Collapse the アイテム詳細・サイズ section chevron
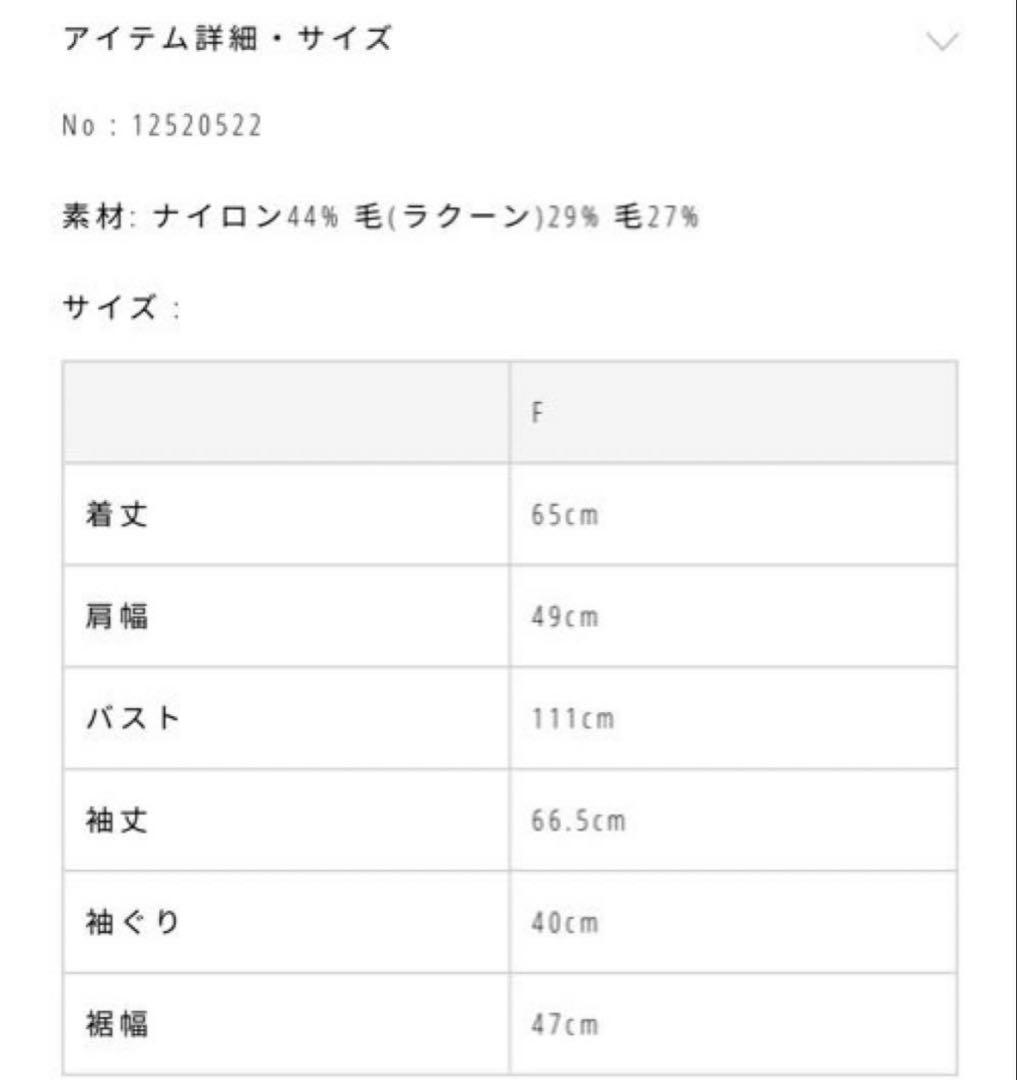This screenshot has height=1080, width=1017. tap(942, 41)
